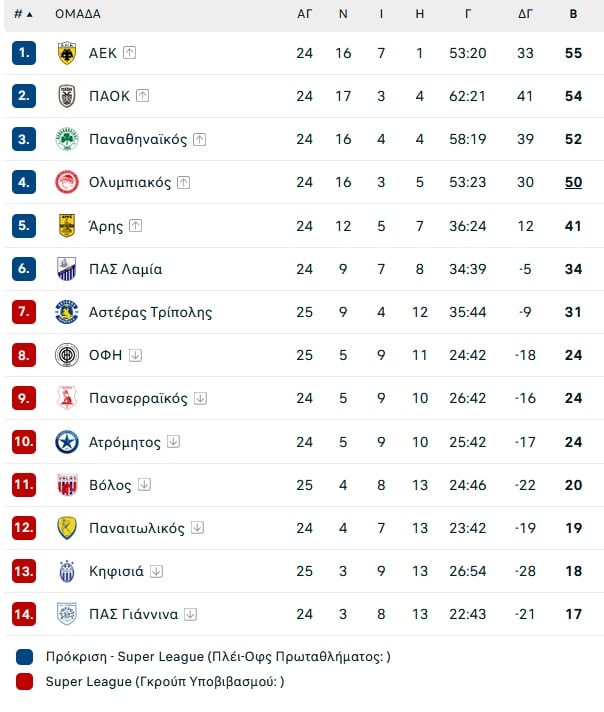This screenshot has width=604, height=712.
Task: Click the AEK club crest icon
Action: click(x=67, y=53)
